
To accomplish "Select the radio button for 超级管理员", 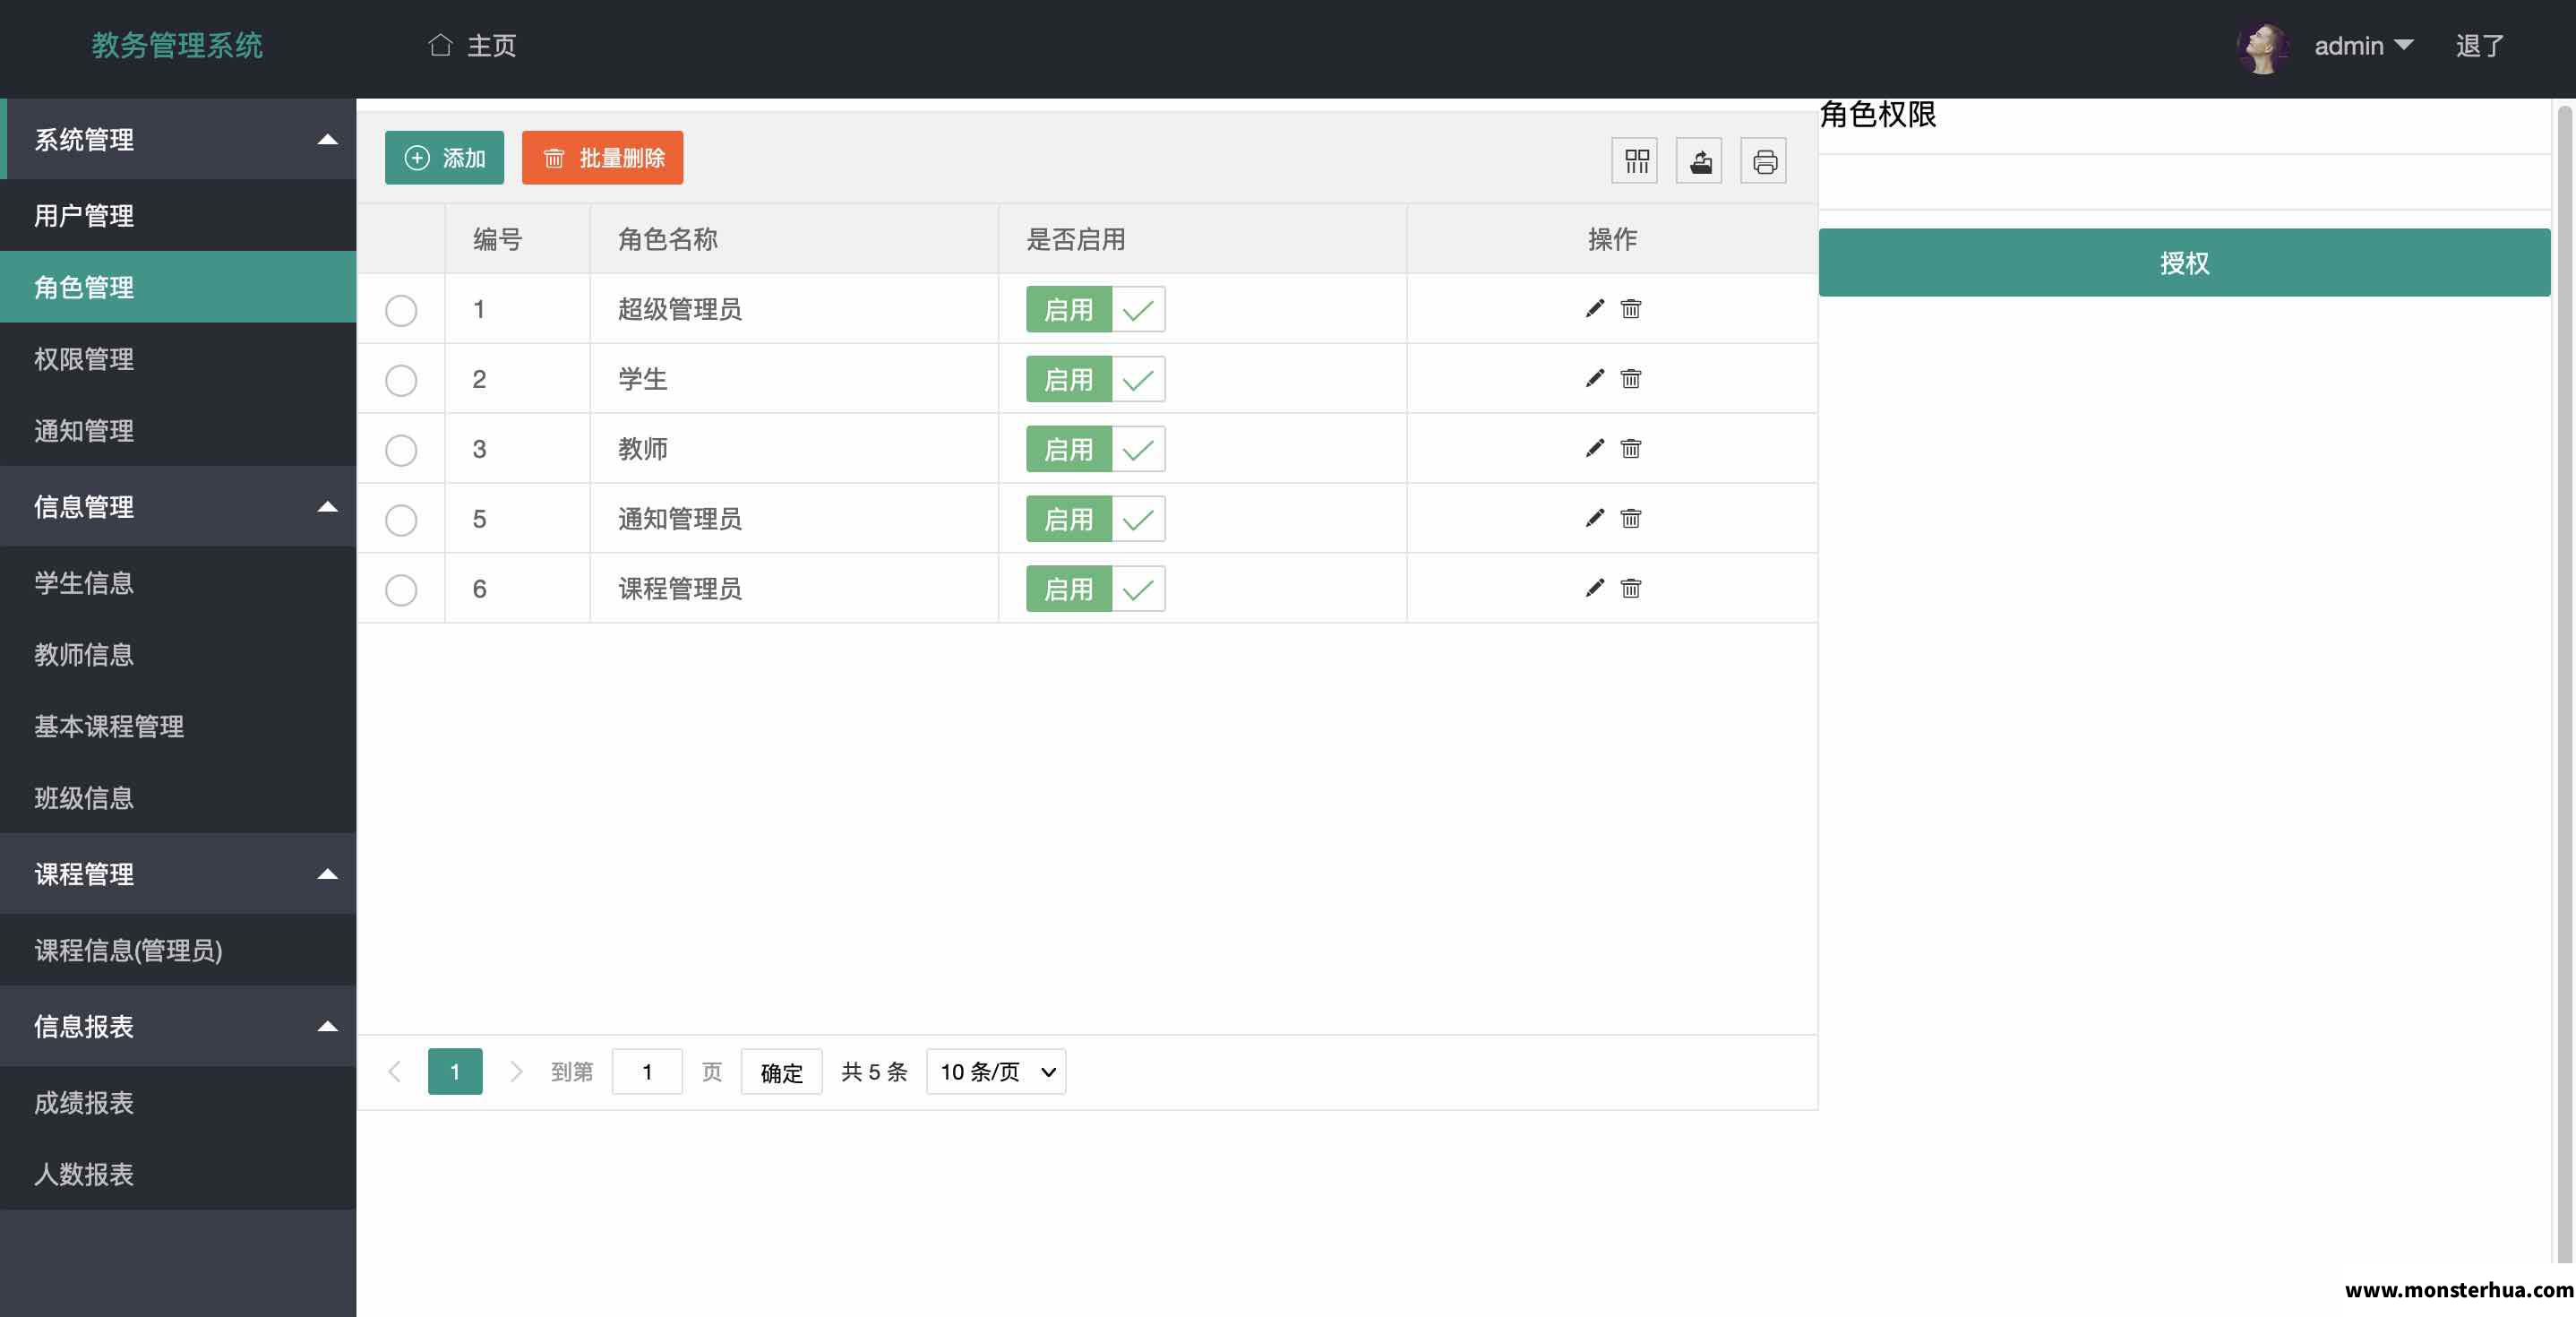I will (x=401, y=311).
